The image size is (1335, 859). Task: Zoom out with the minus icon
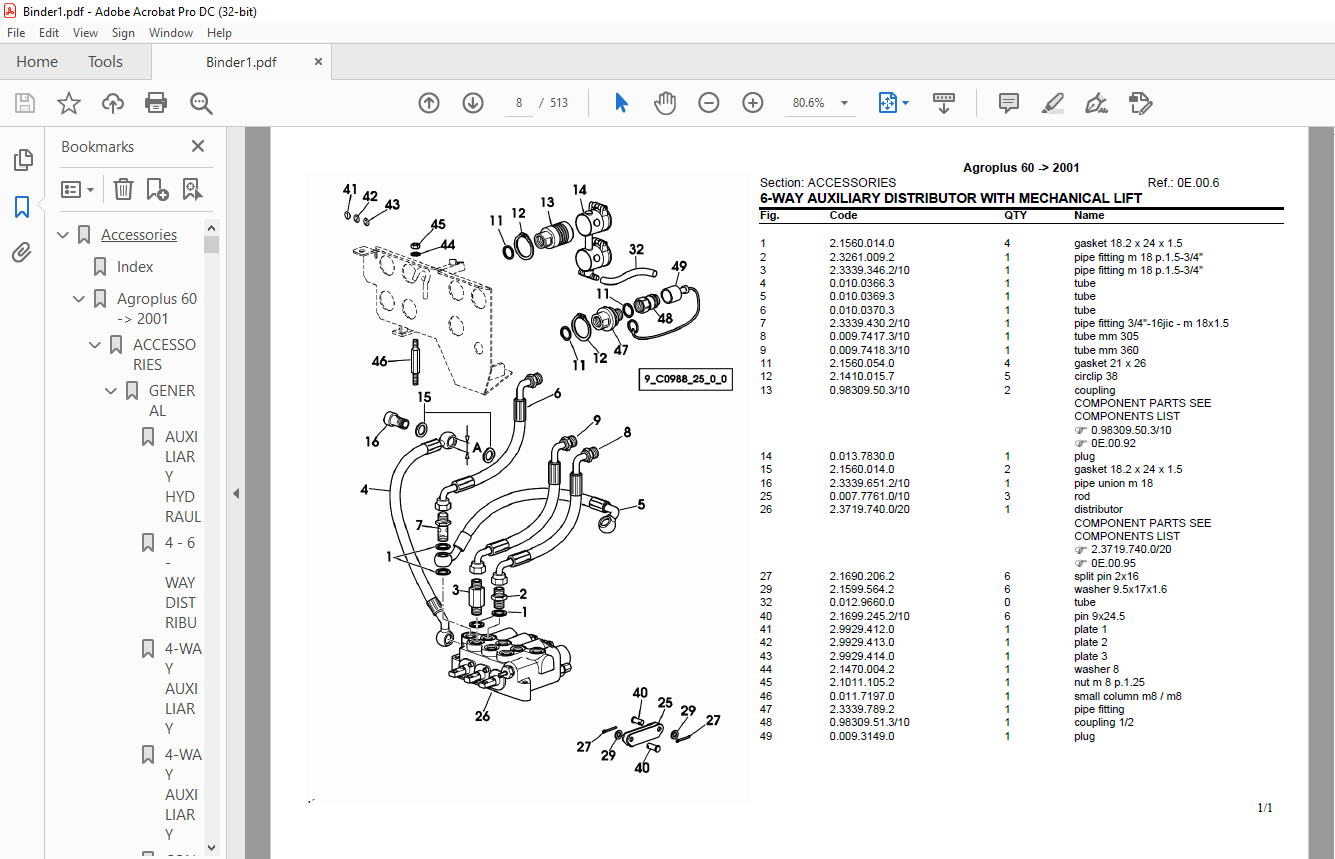coord(709,103)
